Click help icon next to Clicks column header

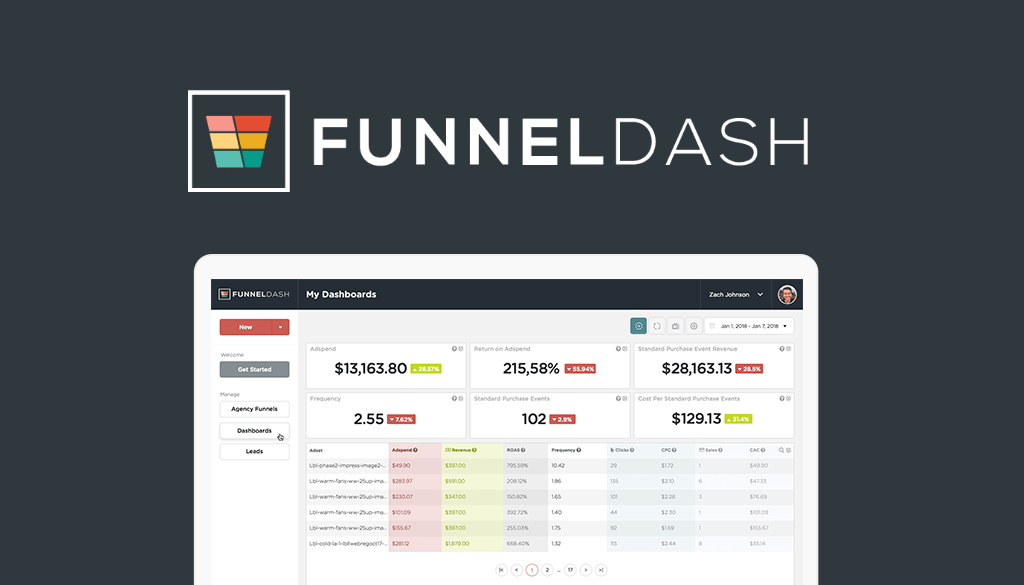point(632,450)
